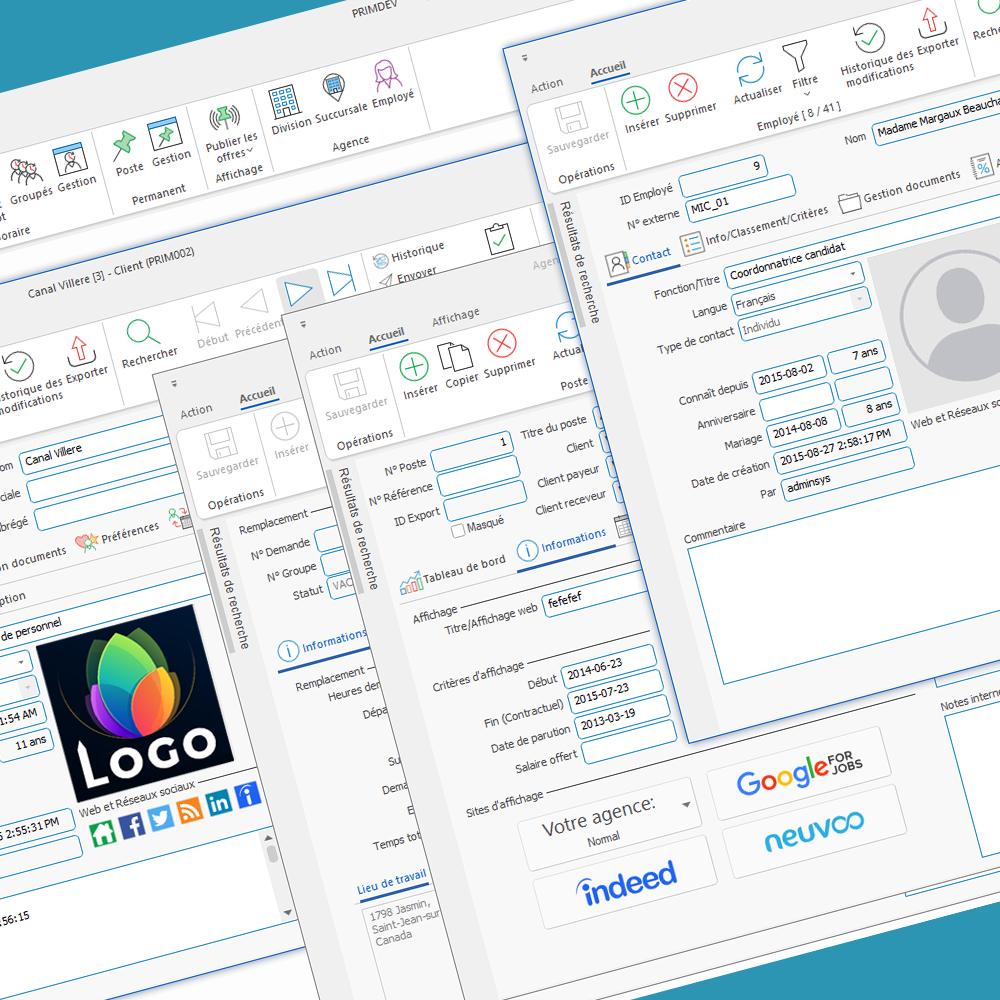Open the Lieu de travail tab
This screenshot has height=1000, width=1000.
[x=392, y=881]
